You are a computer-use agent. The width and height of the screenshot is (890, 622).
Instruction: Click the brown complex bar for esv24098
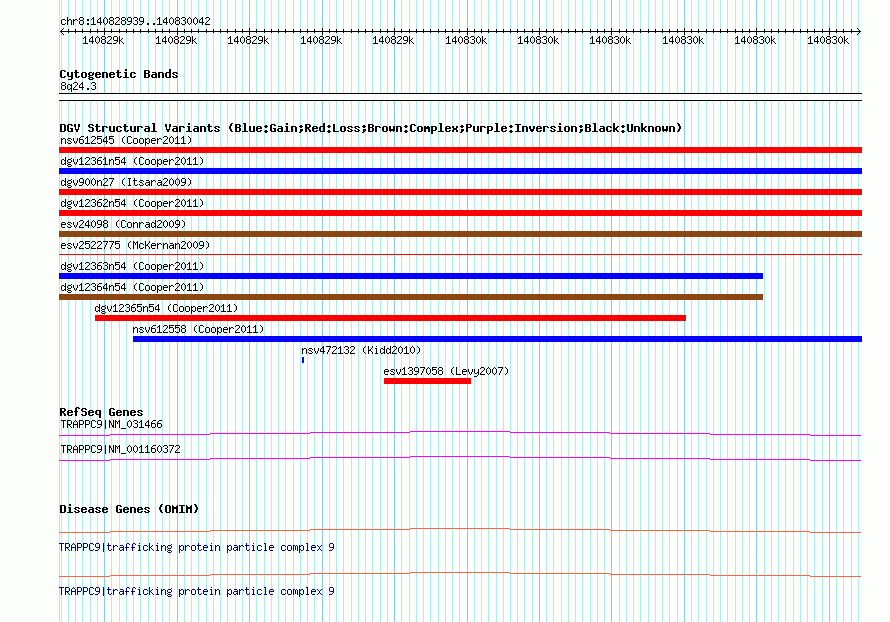[x=460, y=234]
